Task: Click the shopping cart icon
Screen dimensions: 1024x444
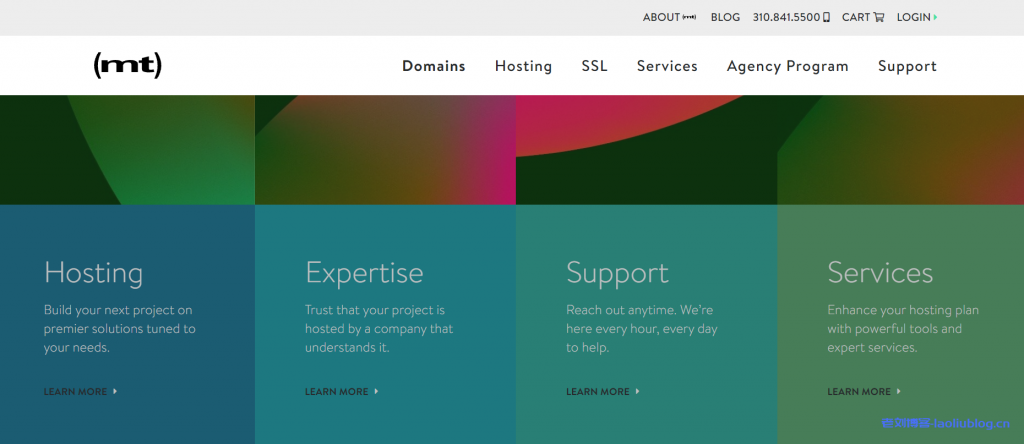Action: click(x=879, y=17)
